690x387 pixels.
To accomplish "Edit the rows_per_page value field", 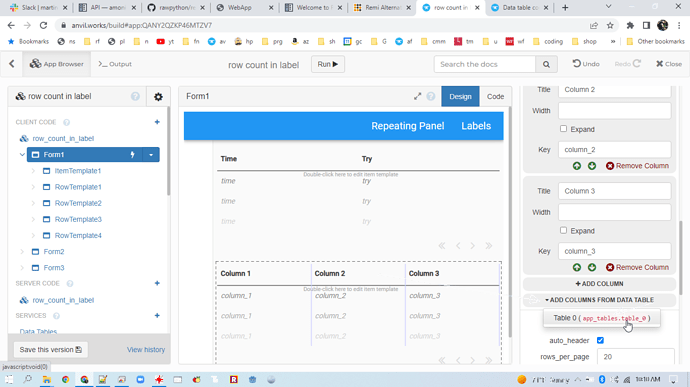I will pyautogui.click(x=635, y=357).
